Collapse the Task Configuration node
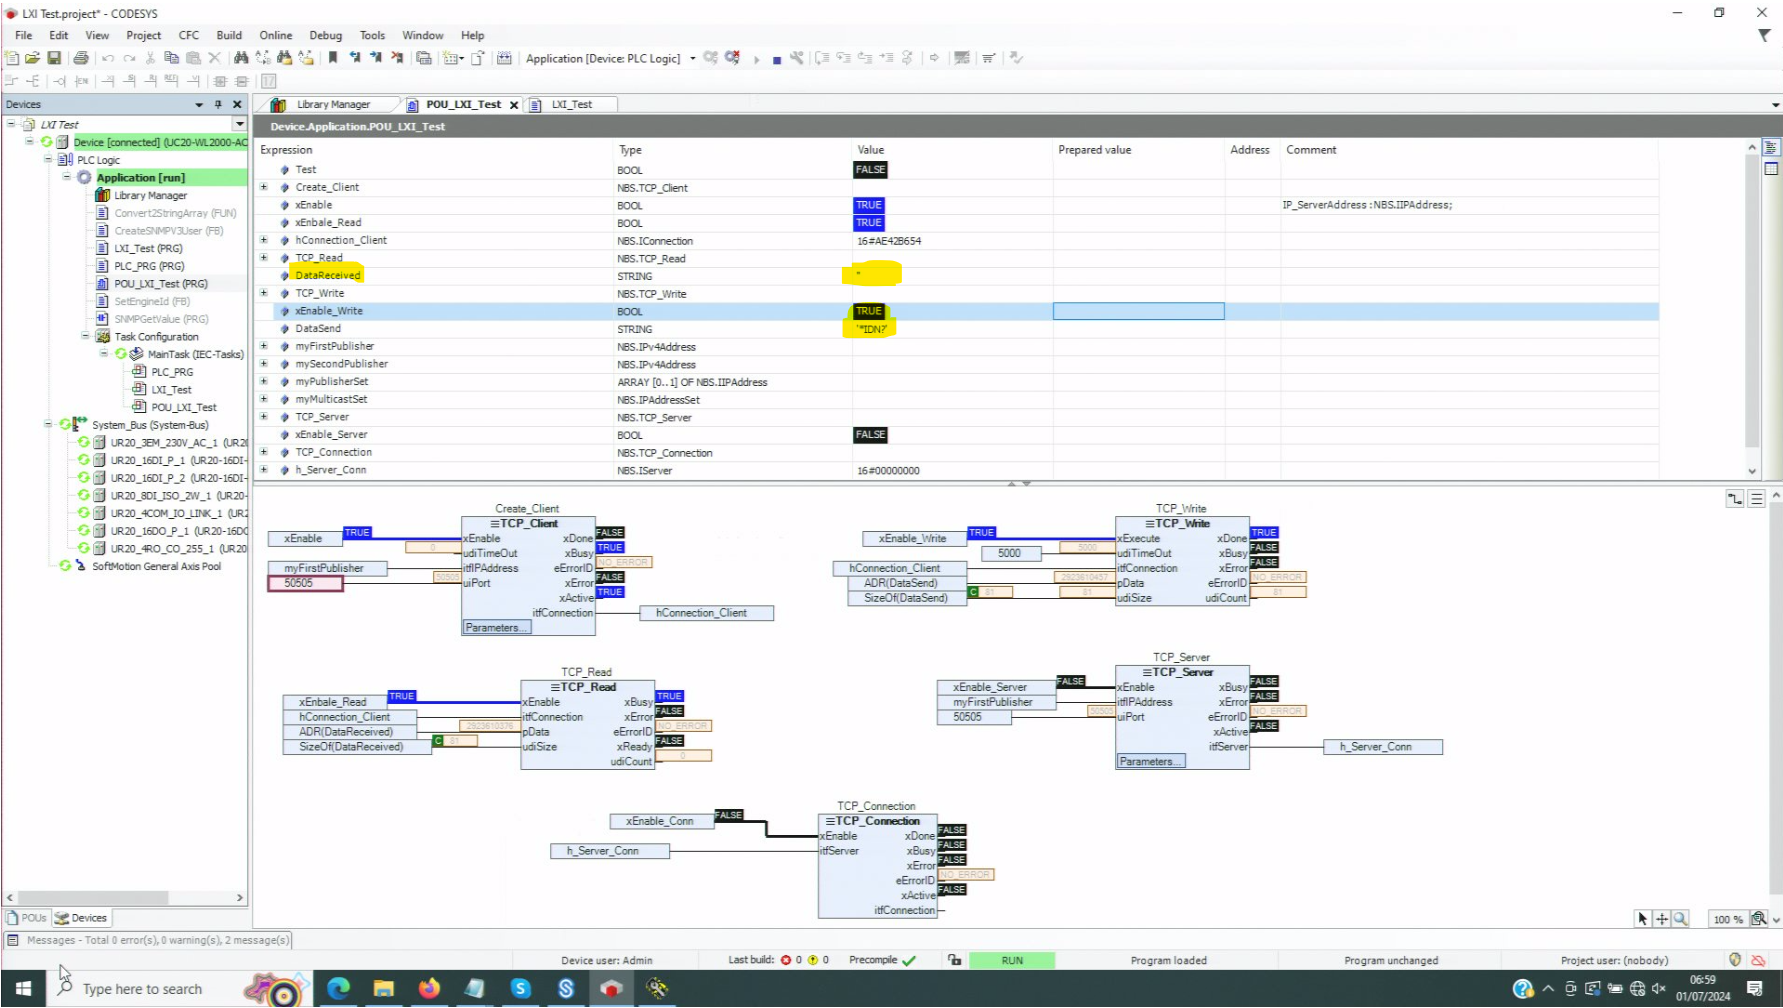 (x=85, y=336)
